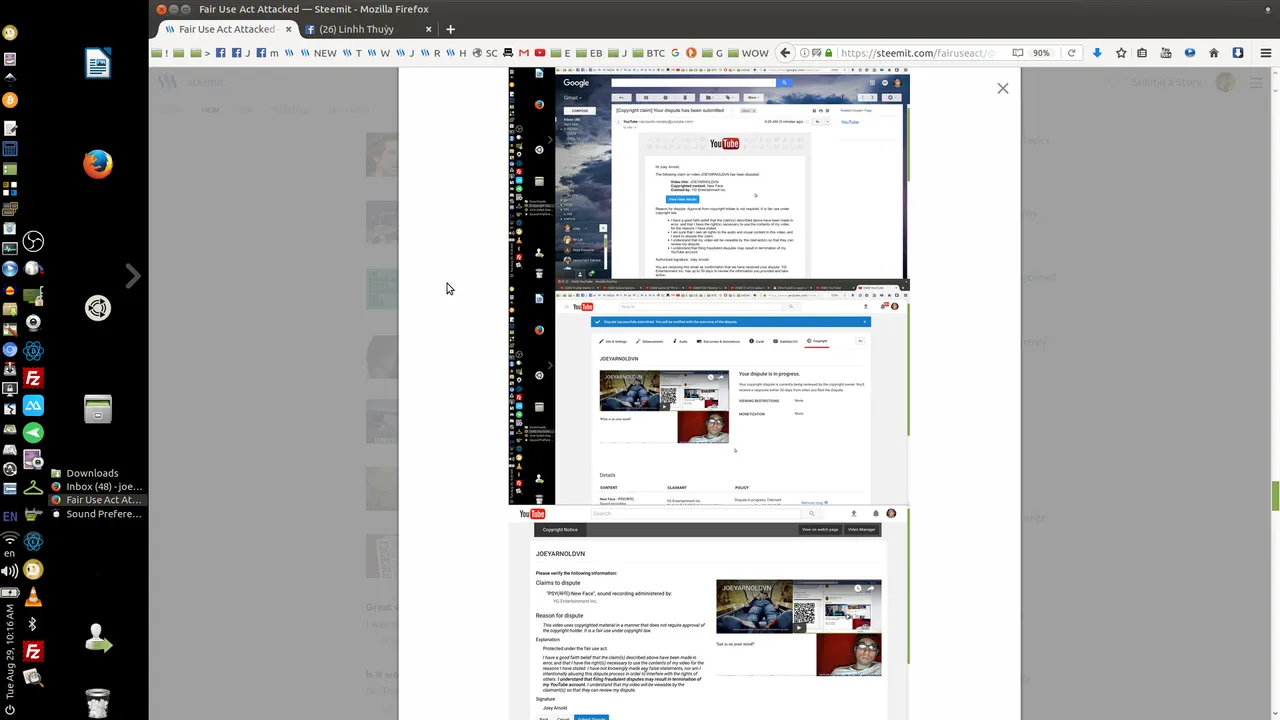Screen dimensions: 1280x720
Task: Open the trash bin
Action: pyautogui.click(x=98, y=703)
